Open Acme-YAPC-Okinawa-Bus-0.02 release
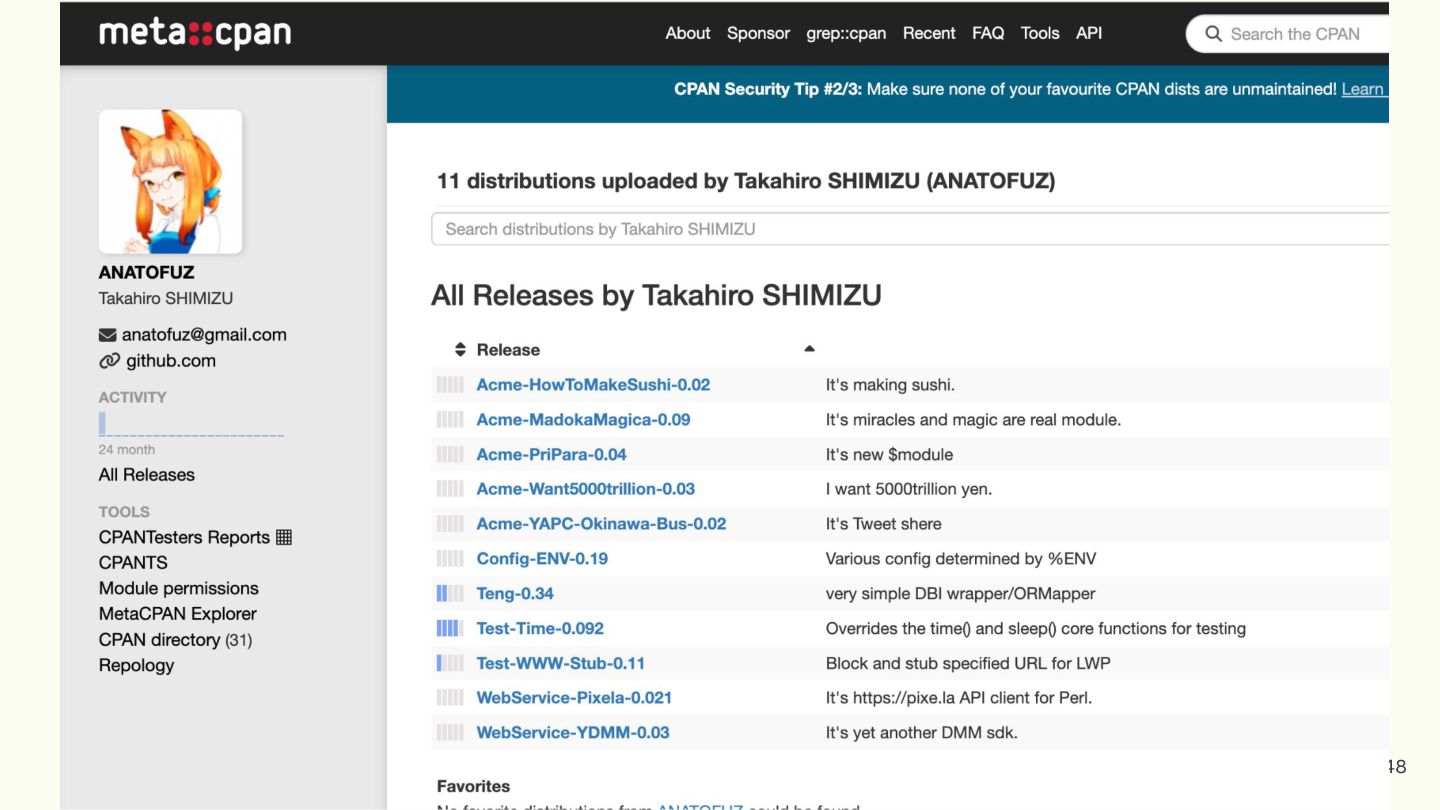The height and width of the screenshot is (810, 1440). click(601, 524)
